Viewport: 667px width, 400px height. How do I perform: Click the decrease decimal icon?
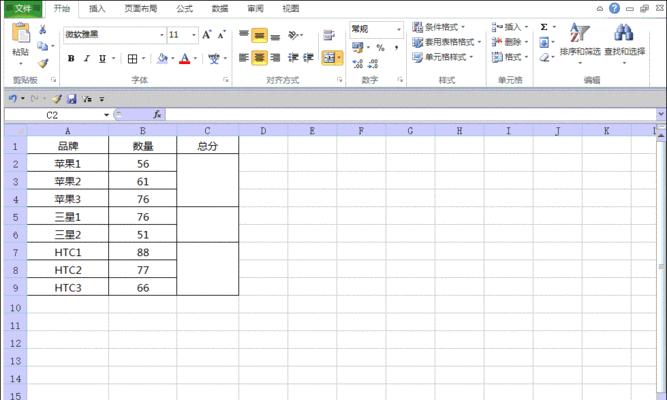373,64
